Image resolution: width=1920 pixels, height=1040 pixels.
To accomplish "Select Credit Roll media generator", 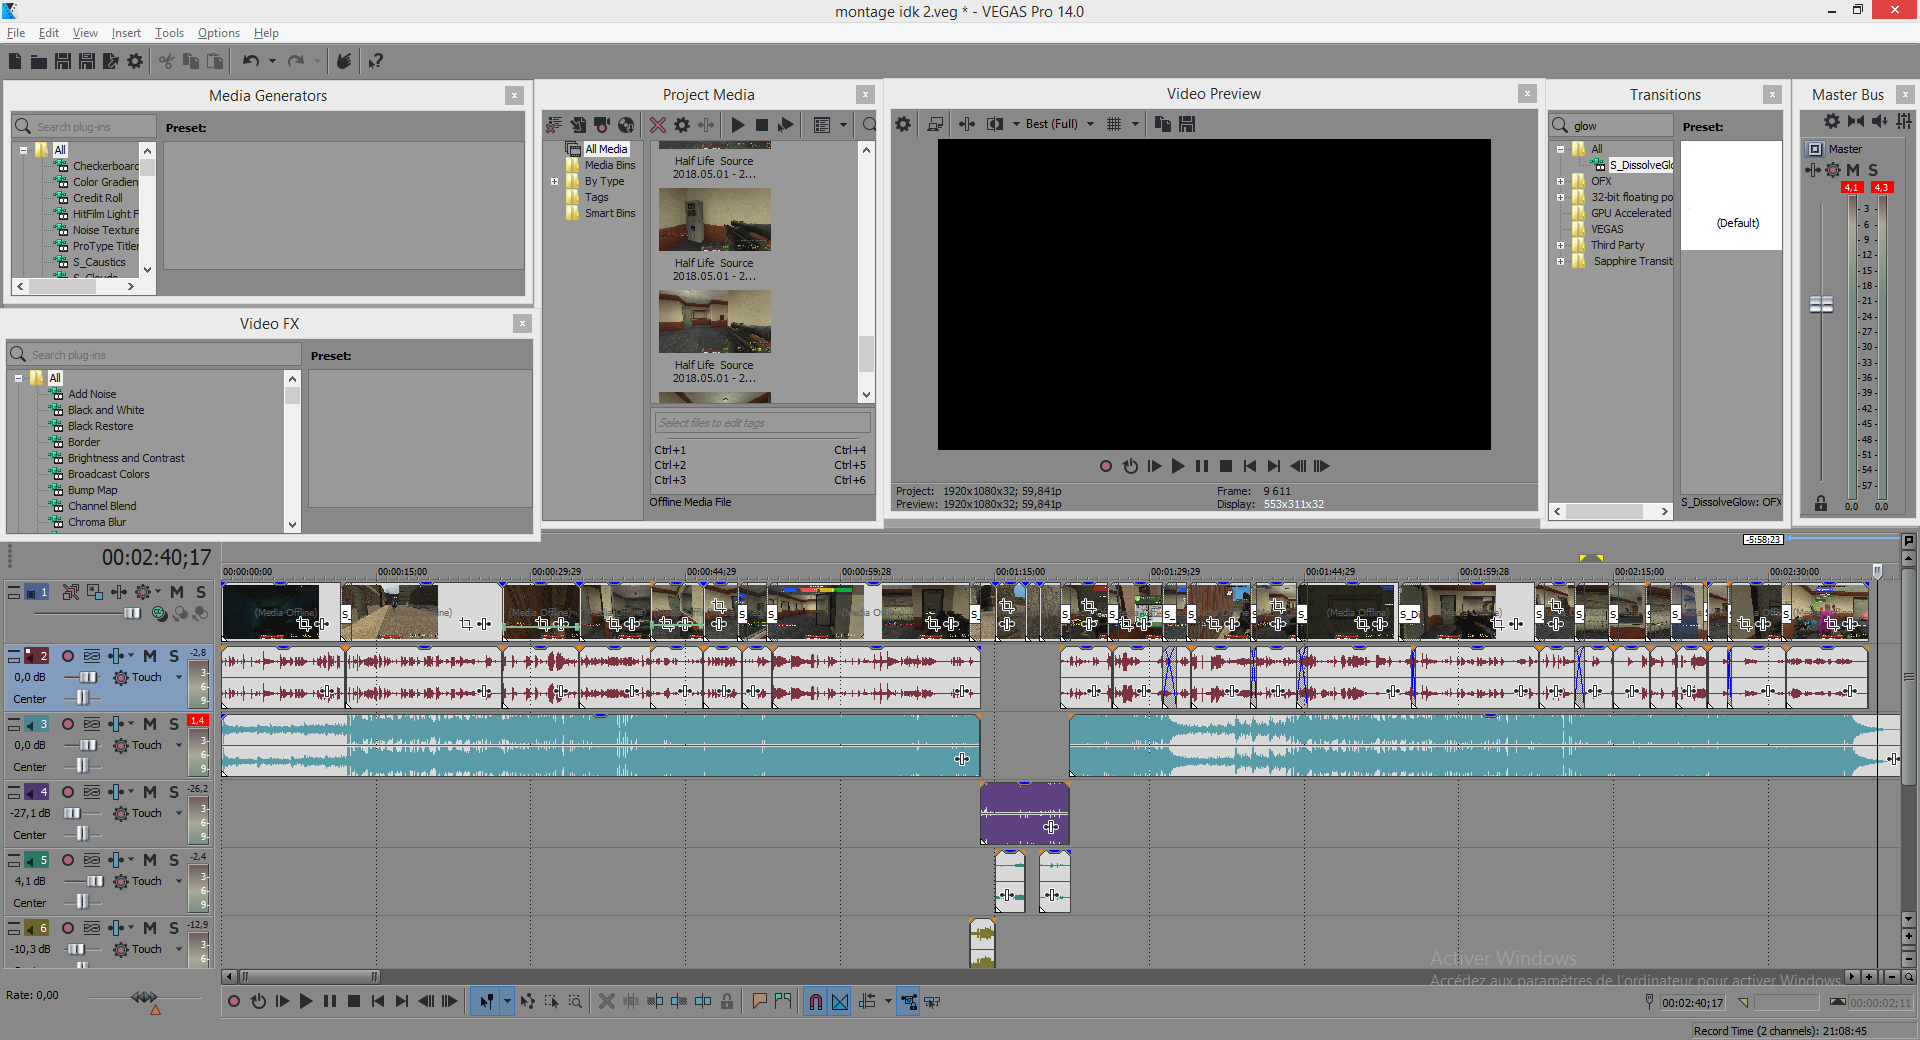I will pos(97,198).
